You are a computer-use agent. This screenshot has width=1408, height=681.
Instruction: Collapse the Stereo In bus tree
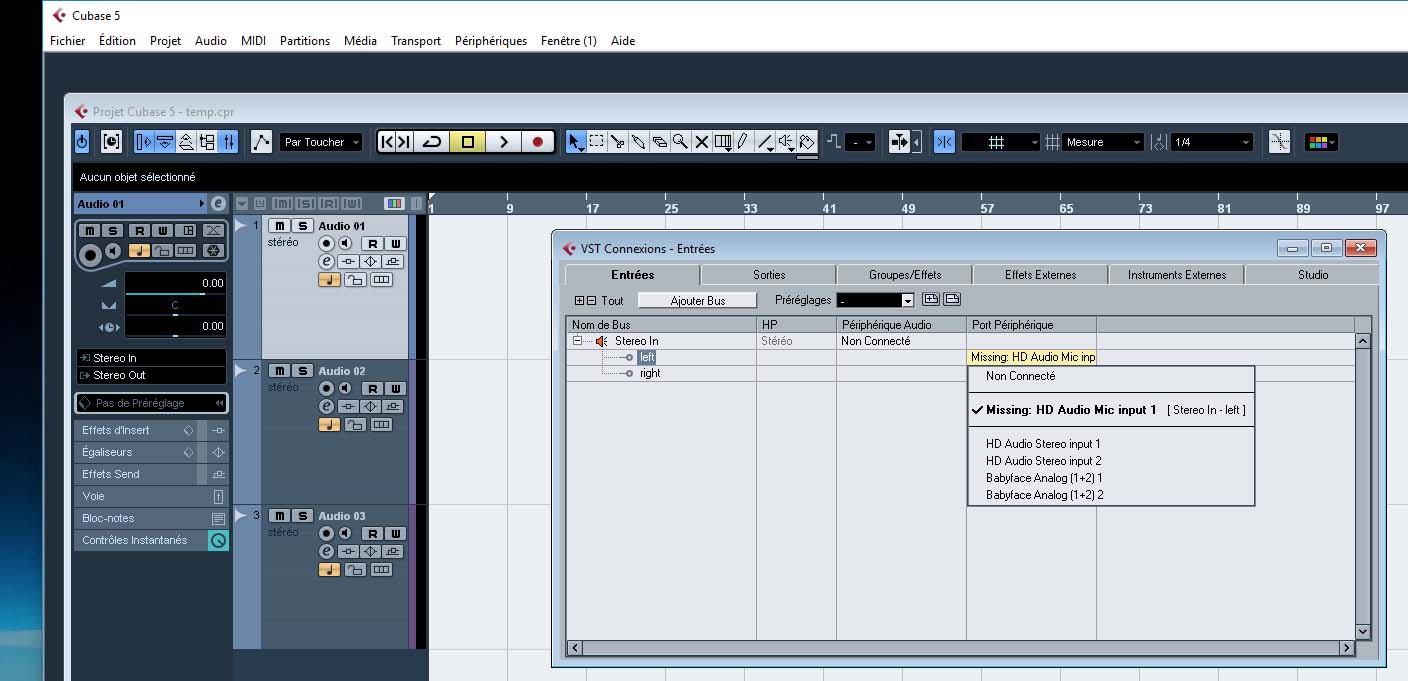tap(578, 341)
